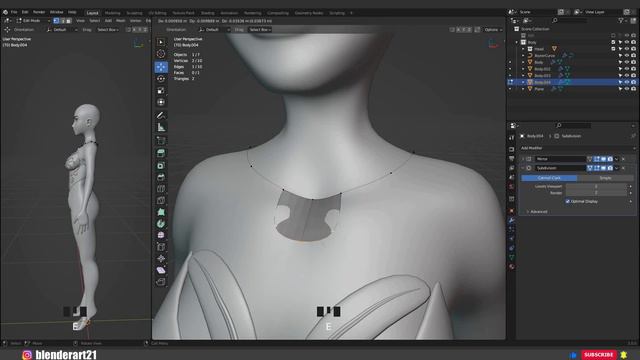Switch to the Shading workspace tab
Image resolution: width=640 pixels, height=360 pixels.
point(207,13)
